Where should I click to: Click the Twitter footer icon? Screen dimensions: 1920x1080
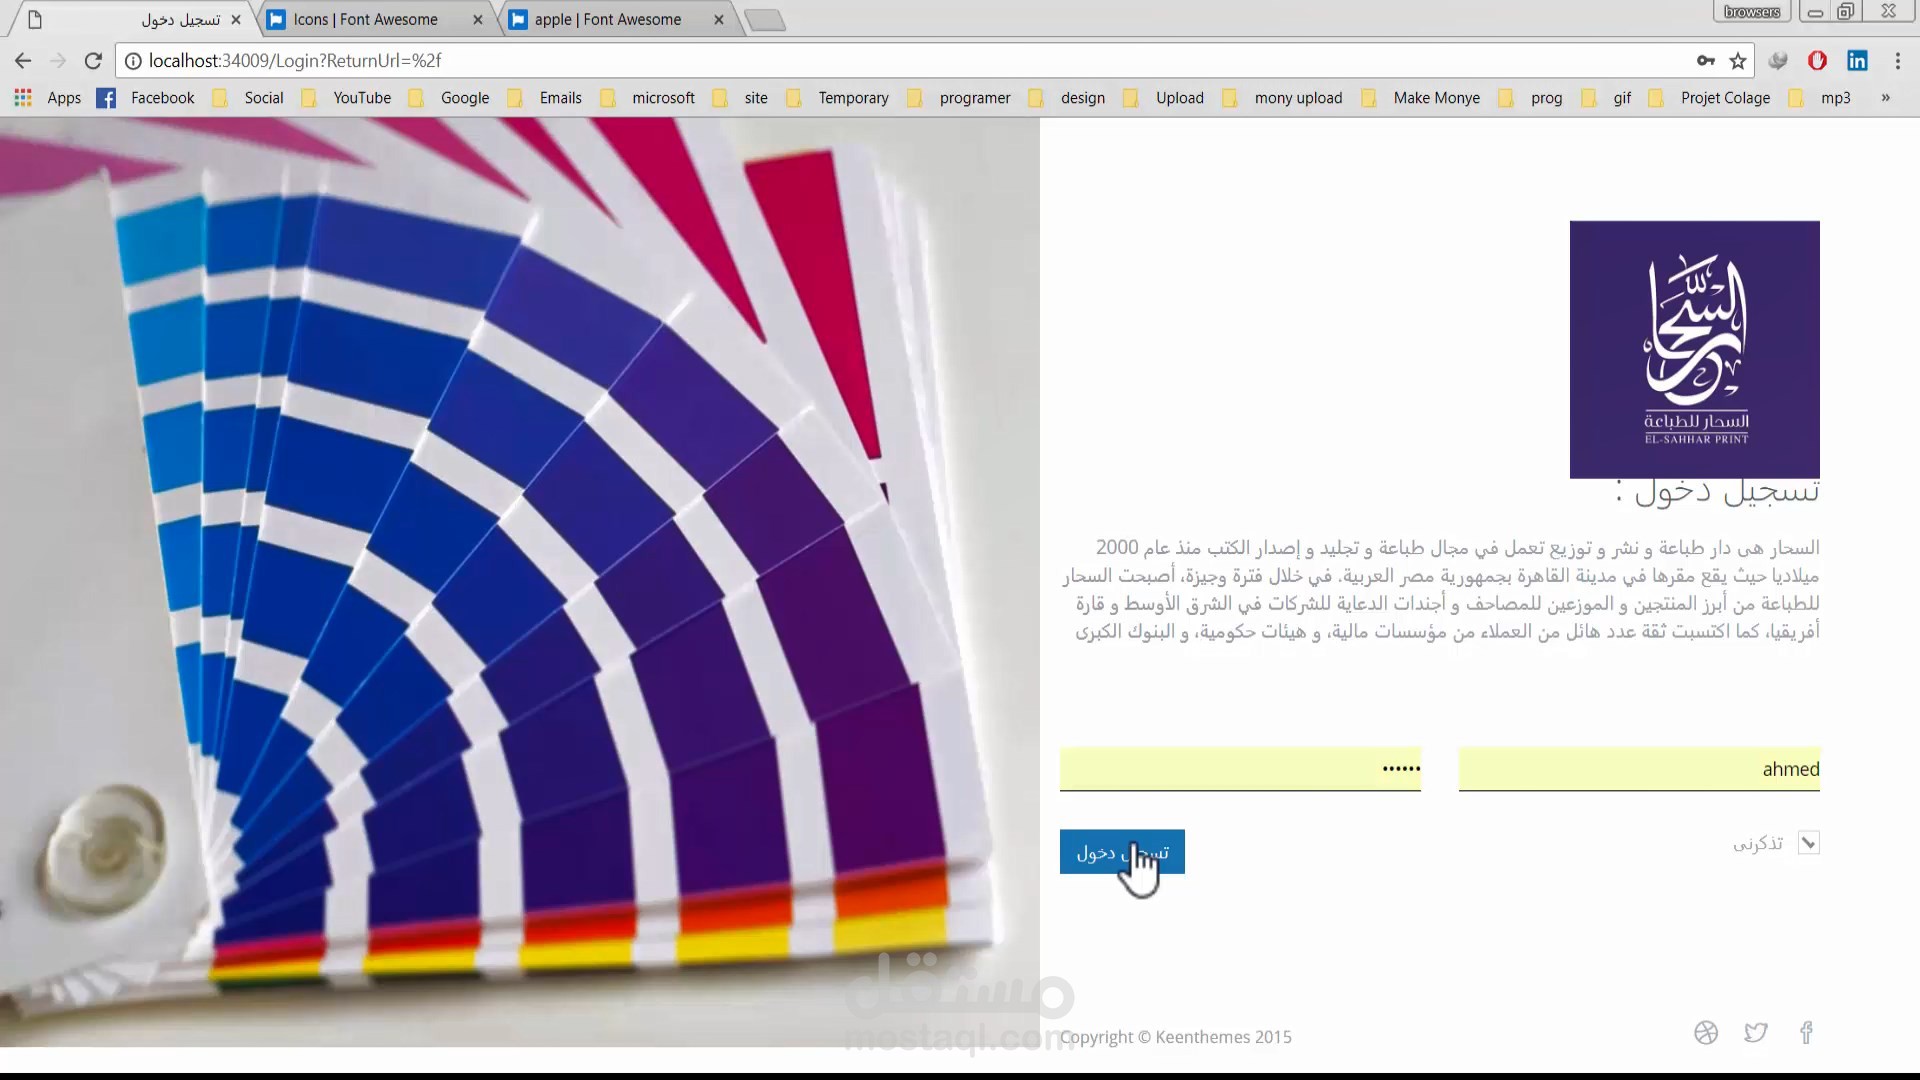tap(1756, 1032)
